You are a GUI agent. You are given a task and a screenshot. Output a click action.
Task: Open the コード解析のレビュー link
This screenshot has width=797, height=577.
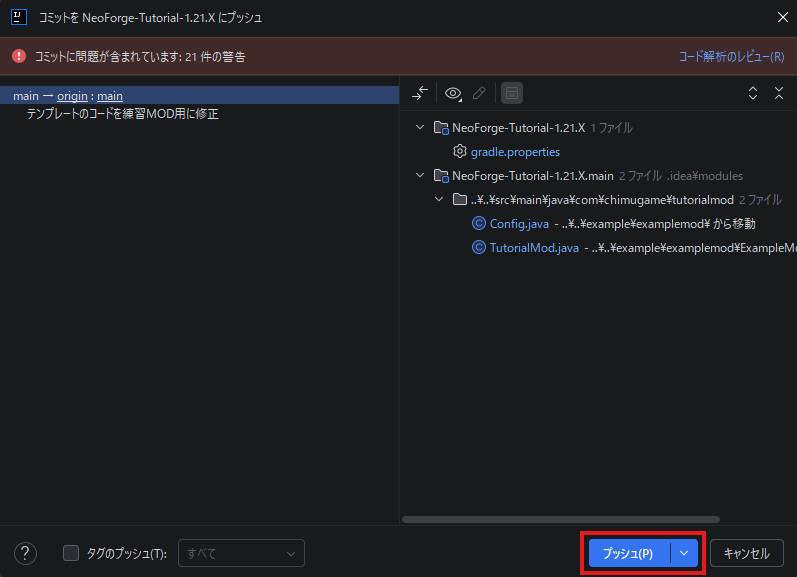coord(731,57)
